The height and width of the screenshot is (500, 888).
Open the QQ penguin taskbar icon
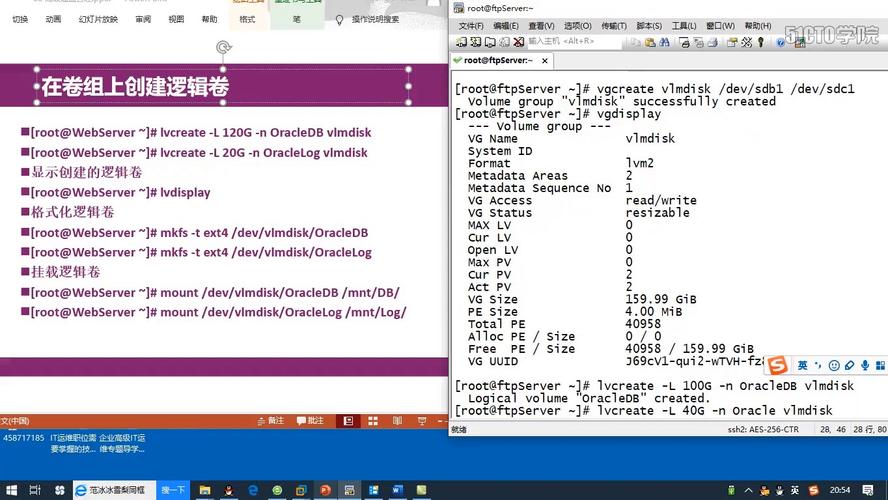point(229,490)
